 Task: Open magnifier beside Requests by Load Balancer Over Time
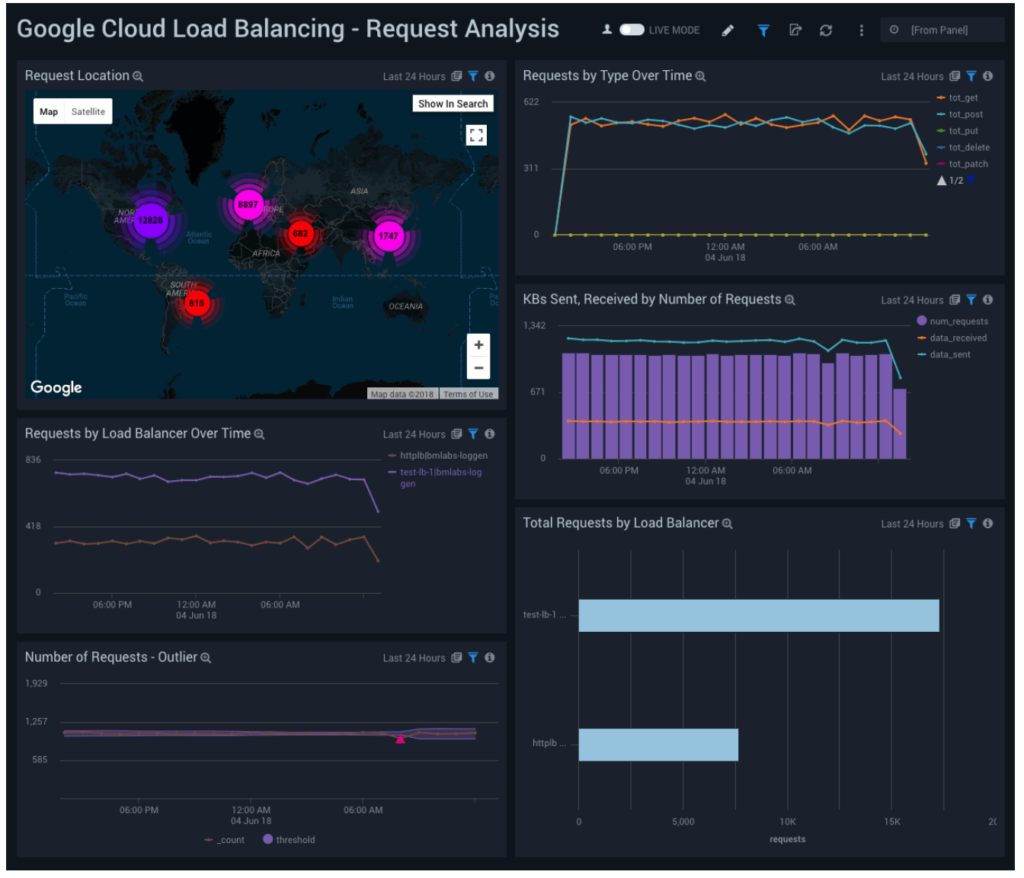click(x=259, y=434)
